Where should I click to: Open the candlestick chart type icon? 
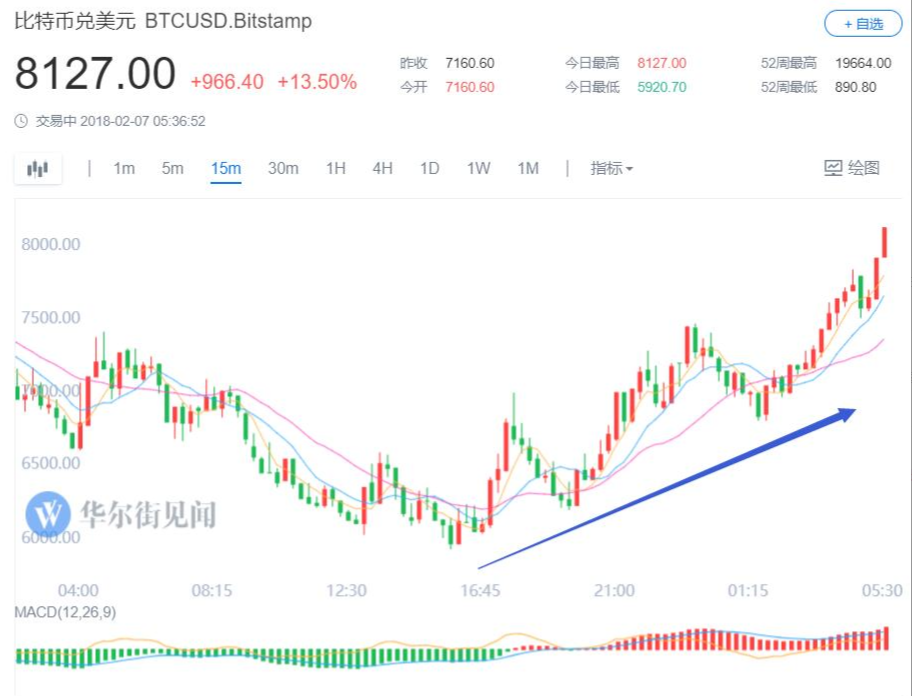pos(38,169)
